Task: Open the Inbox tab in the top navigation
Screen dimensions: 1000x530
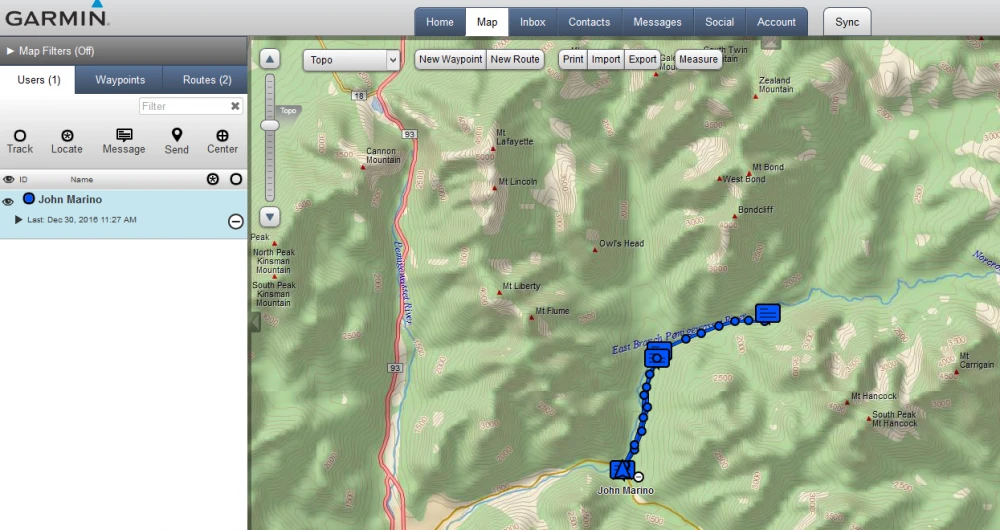Action: point(533,22)
